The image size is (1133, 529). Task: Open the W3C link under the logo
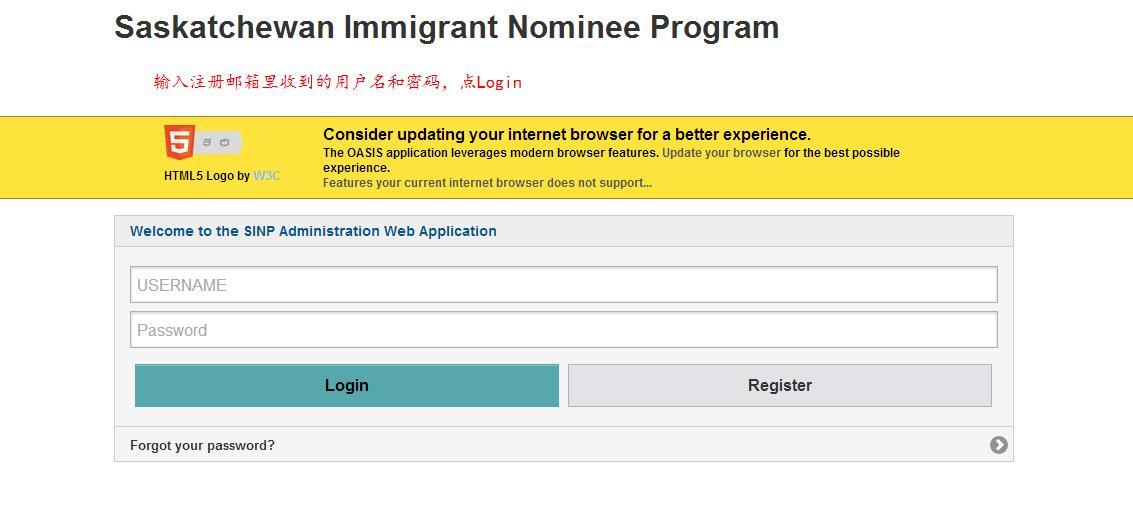pyautogui.click(x=267, y=176)
